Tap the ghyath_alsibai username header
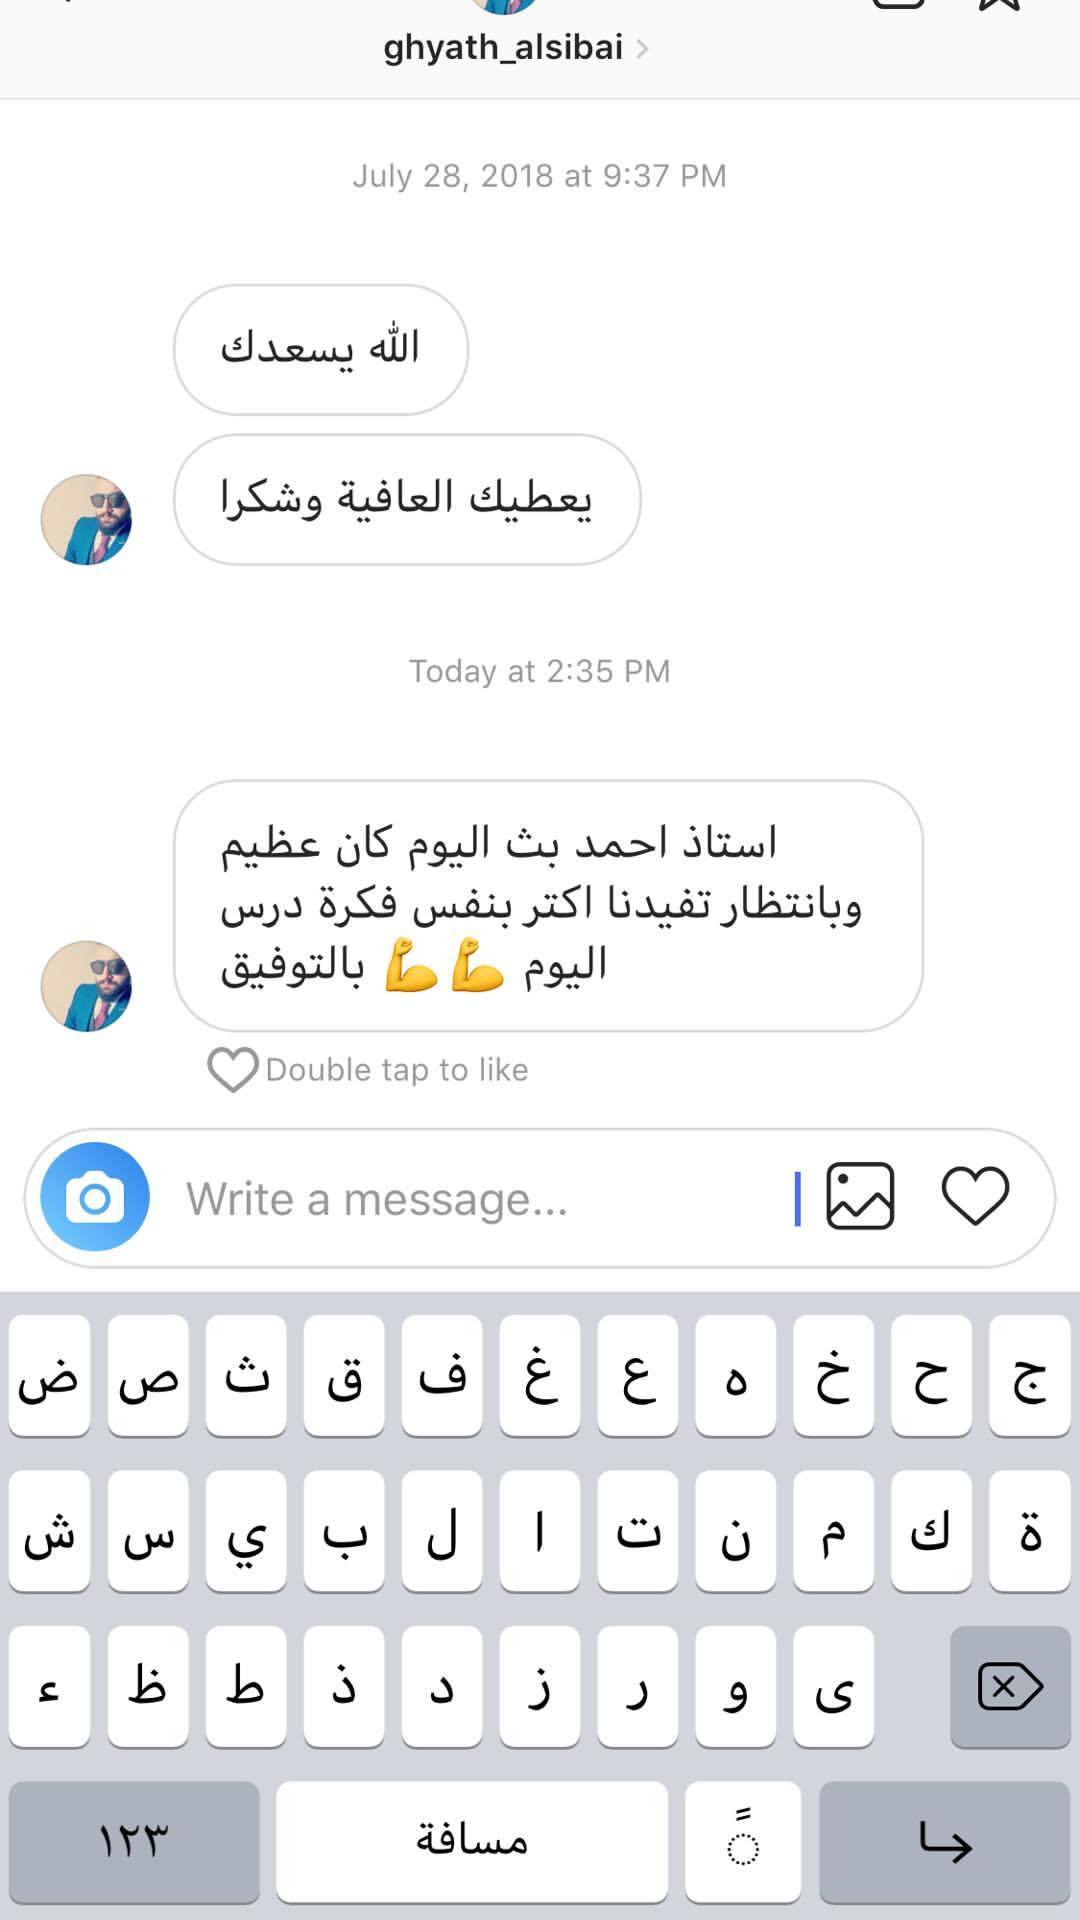 click(x=503, y=47)
